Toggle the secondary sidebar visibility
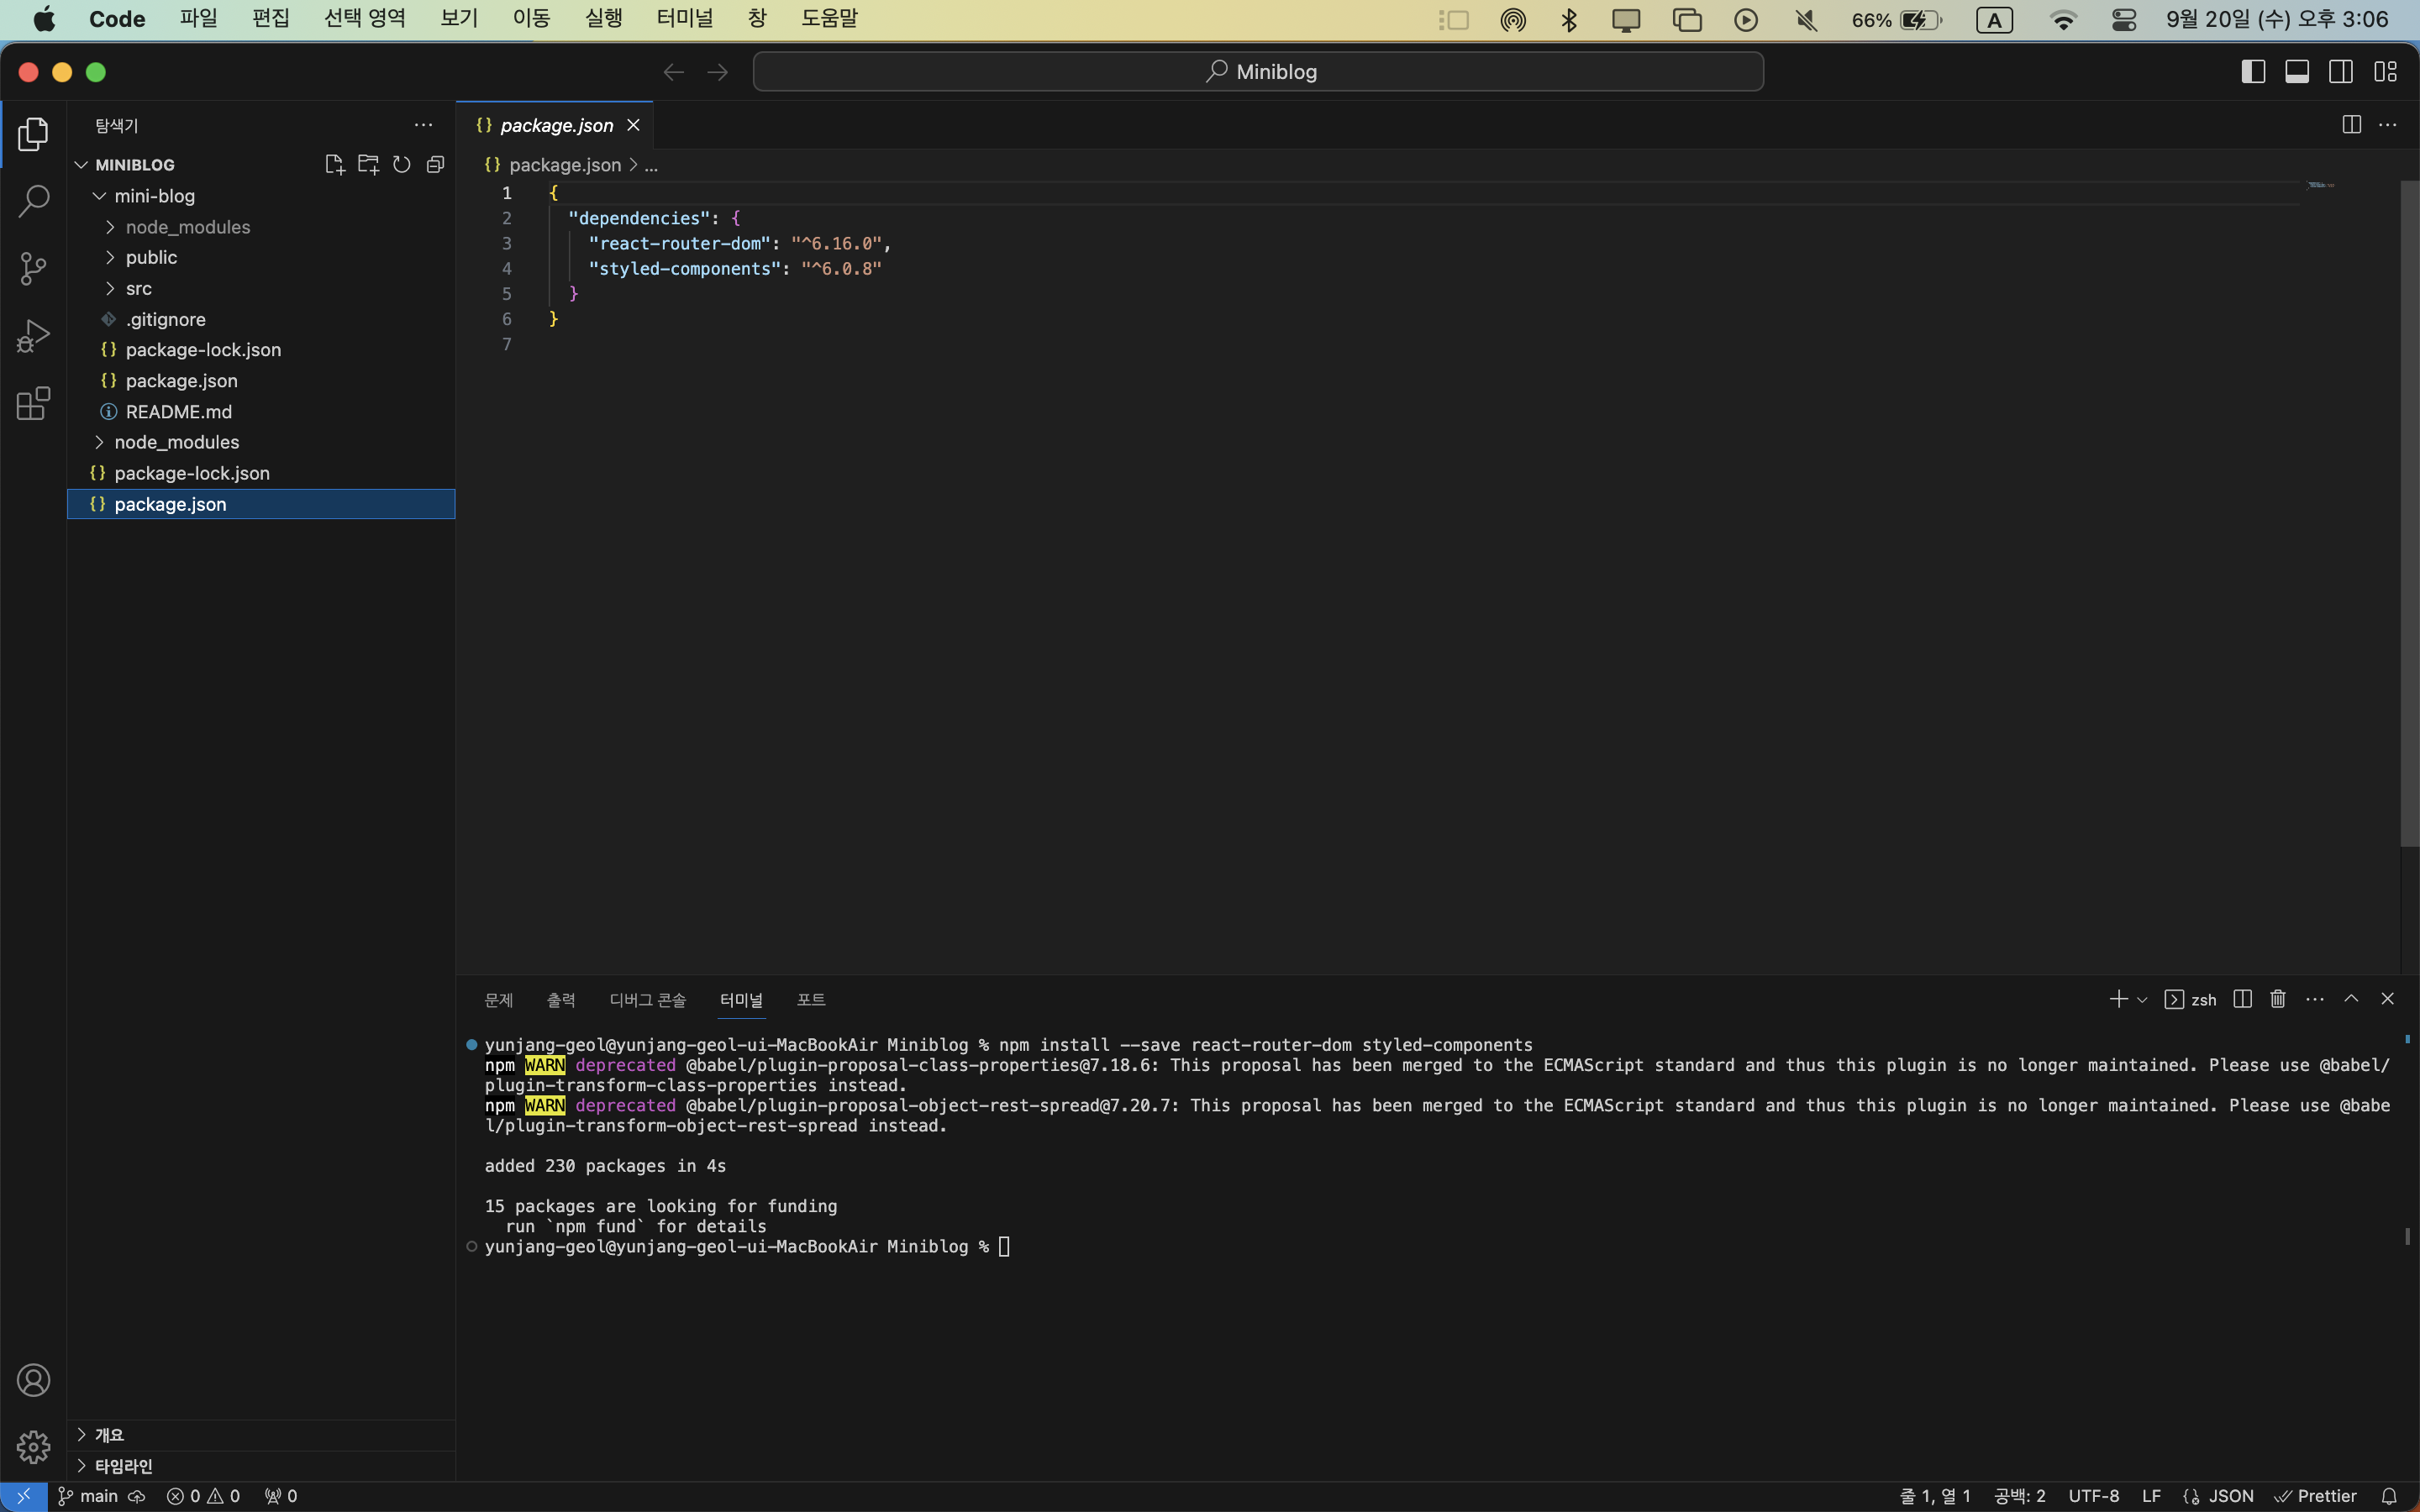 [2340, 72]
